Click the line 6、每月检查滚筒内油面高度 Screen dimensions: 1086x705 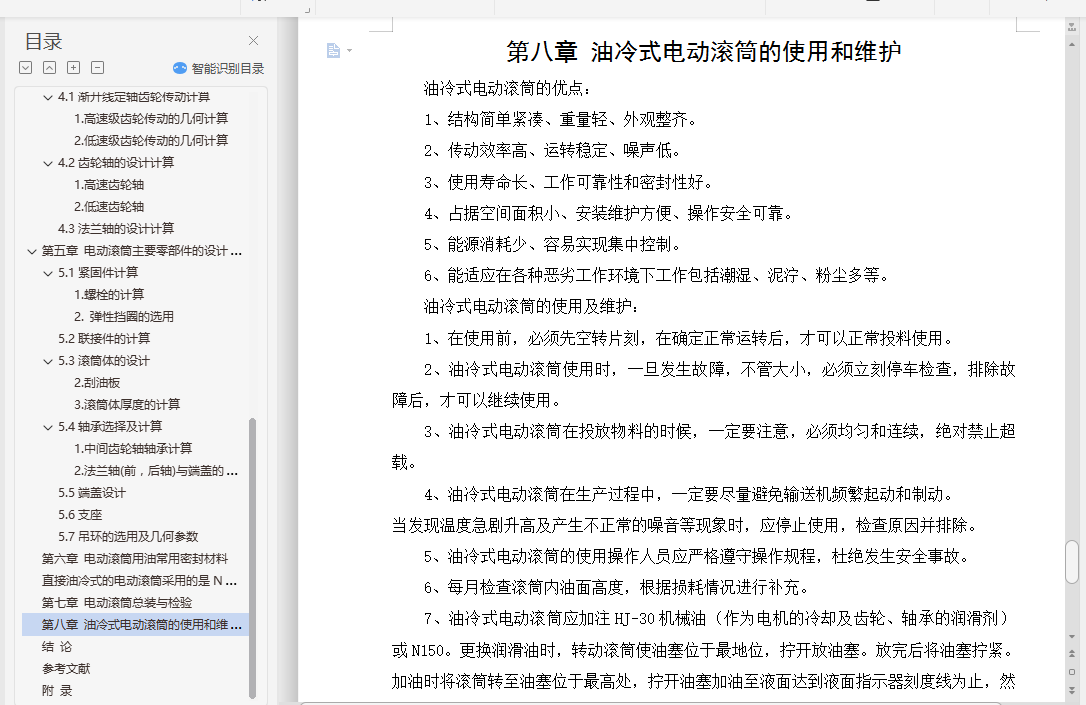[616, 588]
